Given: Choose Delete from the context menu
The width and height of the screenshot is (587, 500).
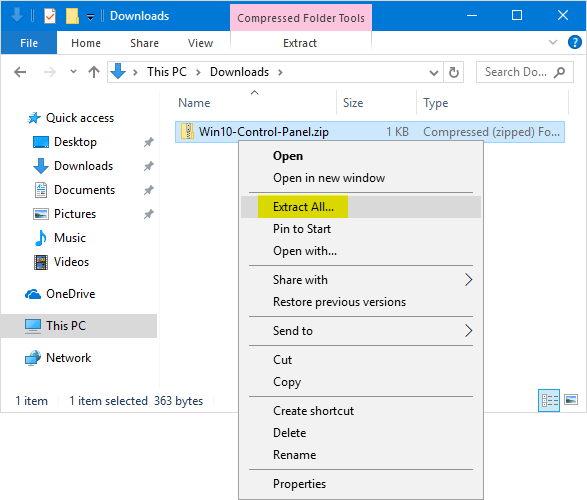Looking at the screenshot, I should 361,433.
